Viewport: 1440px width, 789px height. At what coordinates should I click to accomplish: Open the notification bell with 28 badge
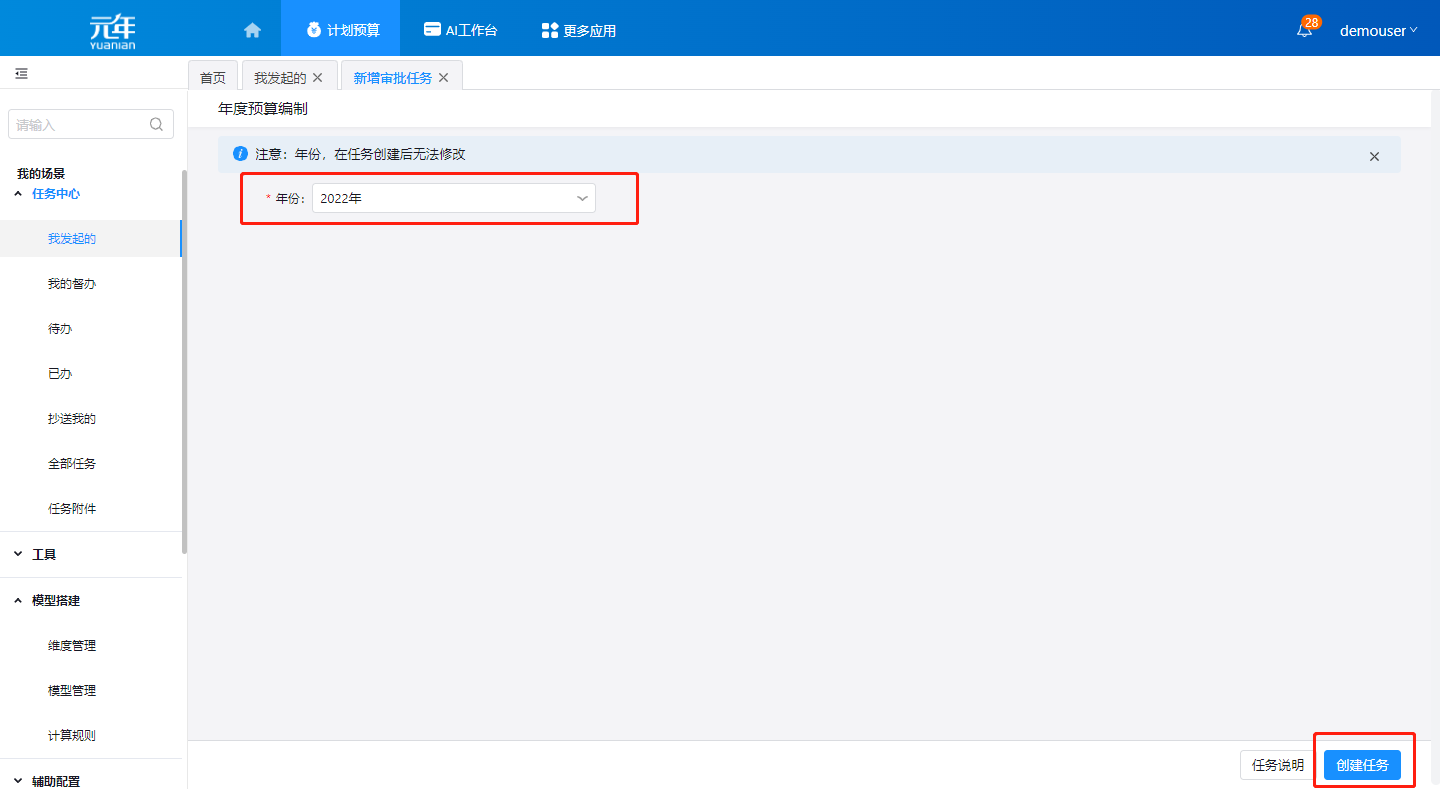(1304, 30)
